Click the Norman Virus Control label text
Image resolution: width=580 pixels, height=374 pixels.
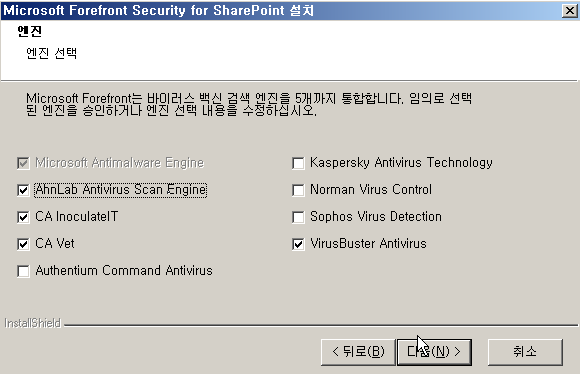(371, 189)
